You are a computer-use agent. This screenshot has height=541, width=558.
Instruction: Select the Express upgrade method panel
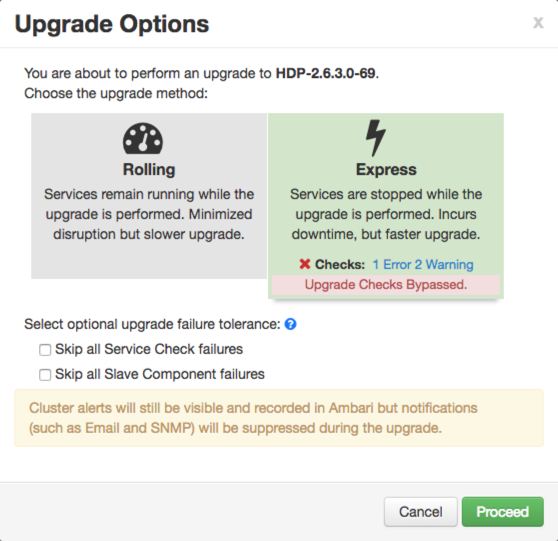[x=386, y=206]
